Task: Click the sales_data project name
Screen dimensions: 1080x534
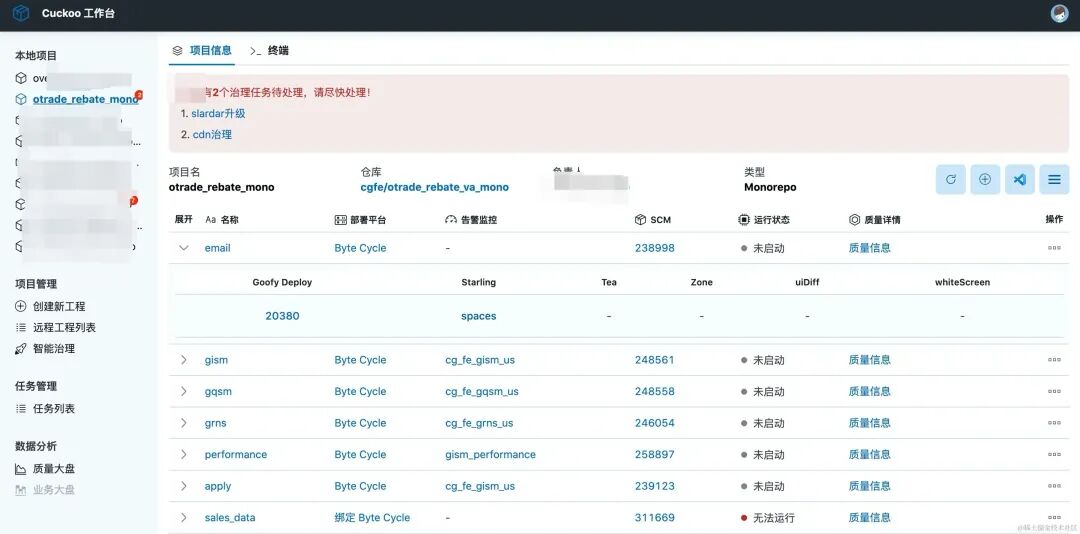Action: point(230,517)
